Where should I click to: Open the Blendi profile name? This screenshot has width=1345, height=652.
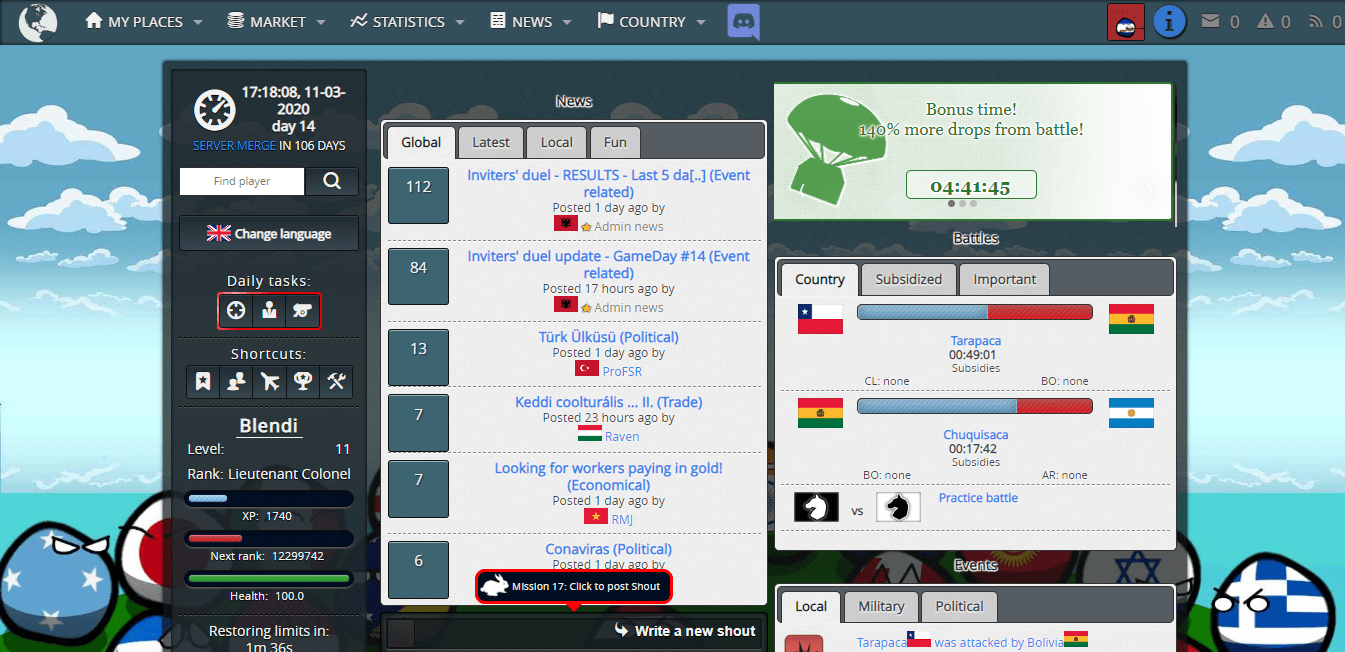pos(268,425)
